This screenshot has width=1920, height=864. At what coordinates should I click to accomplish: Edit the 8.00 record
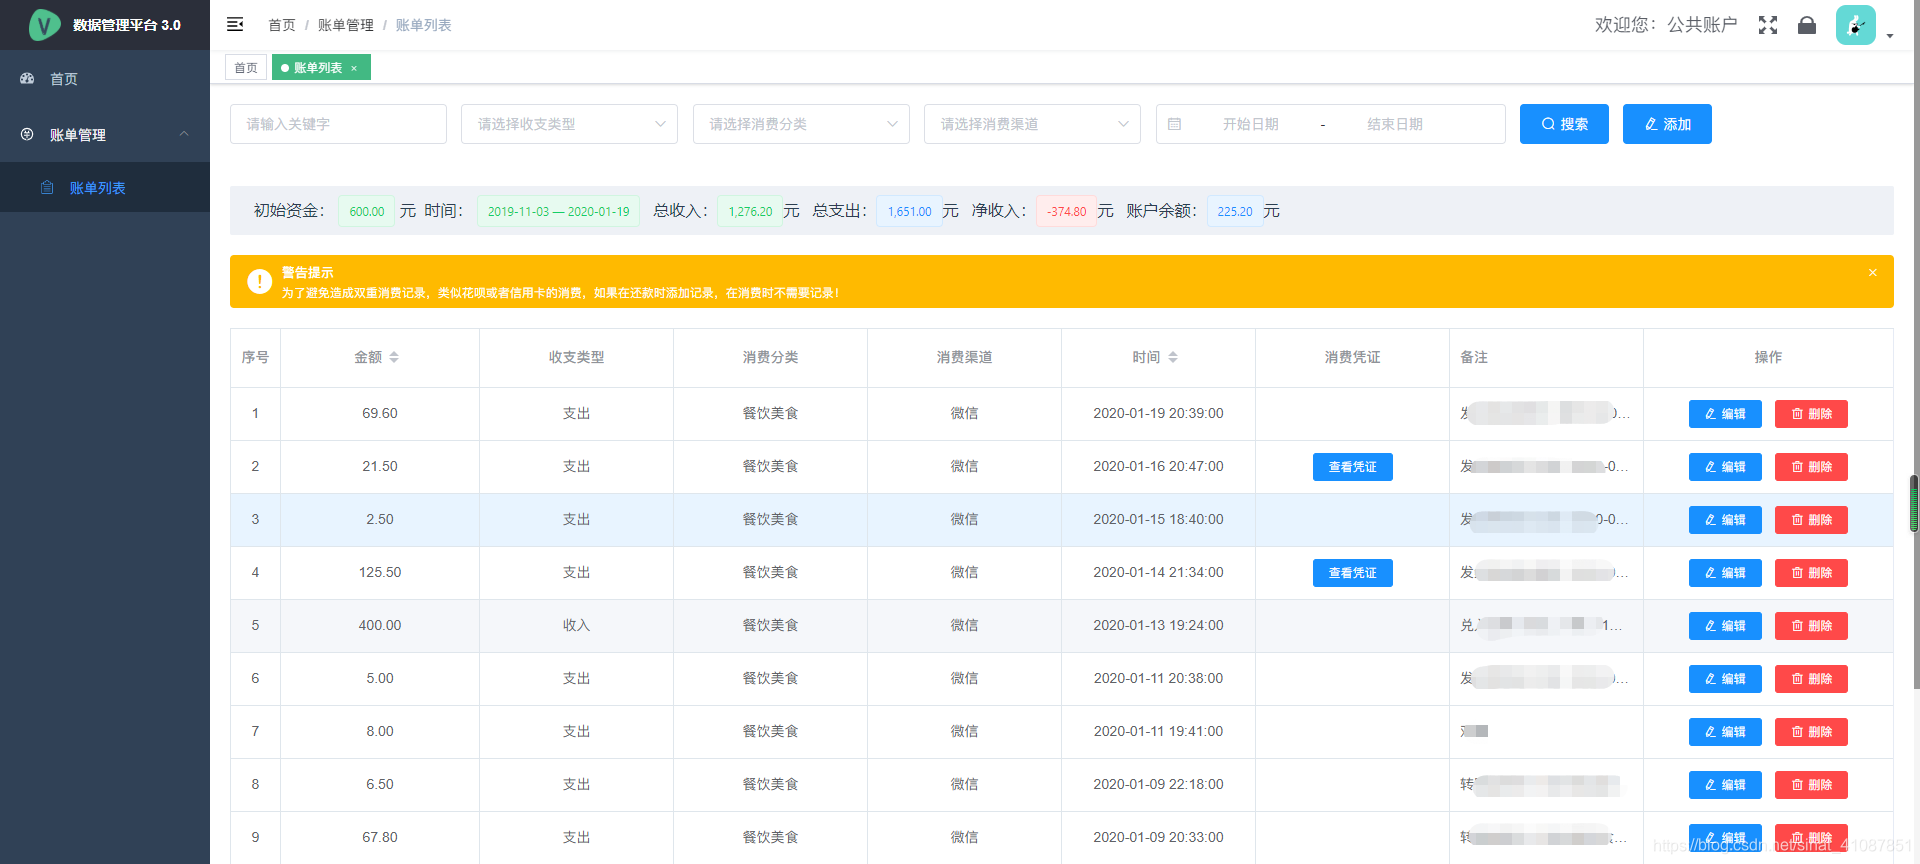coord(1725,732)
